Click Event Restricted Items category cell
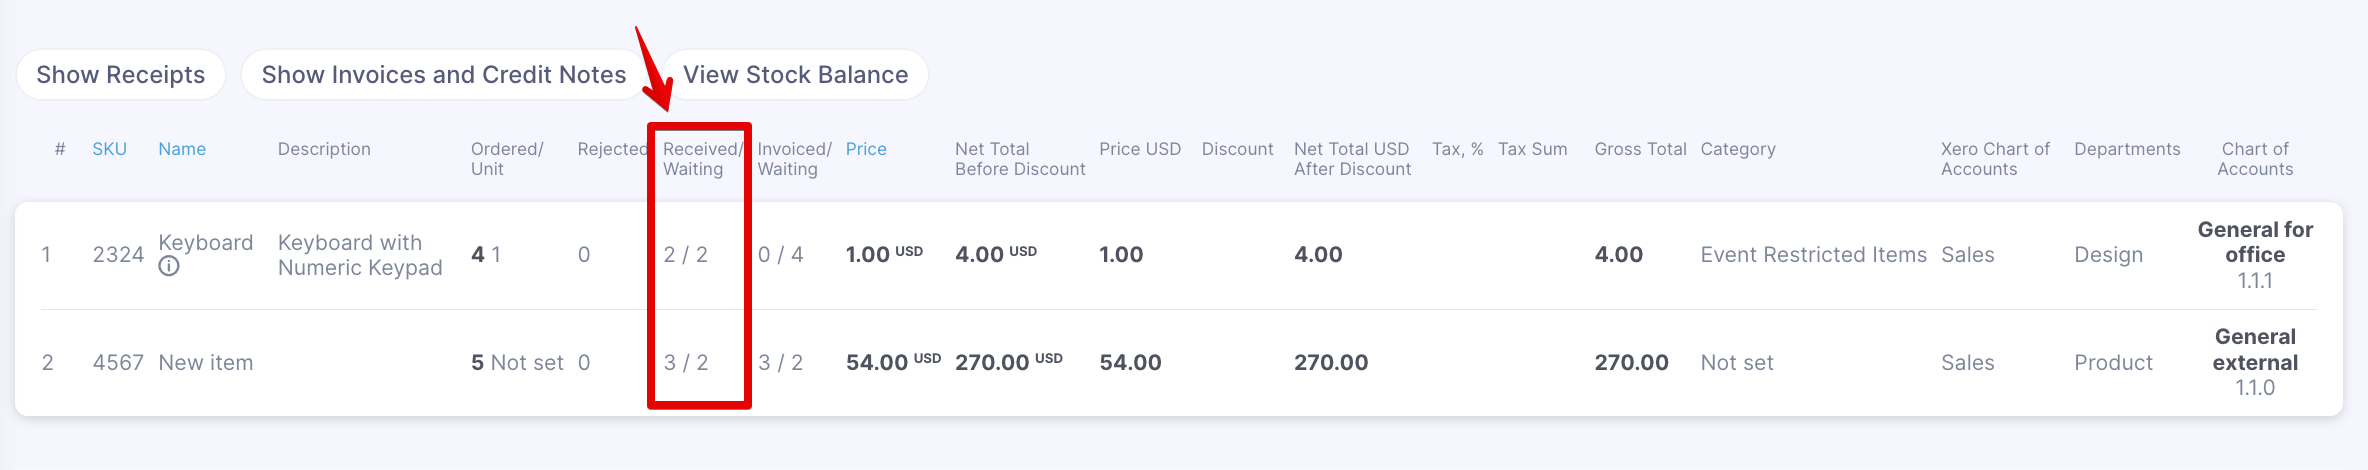Viewport: 2368px width, 470px height. coord(1814,255)
